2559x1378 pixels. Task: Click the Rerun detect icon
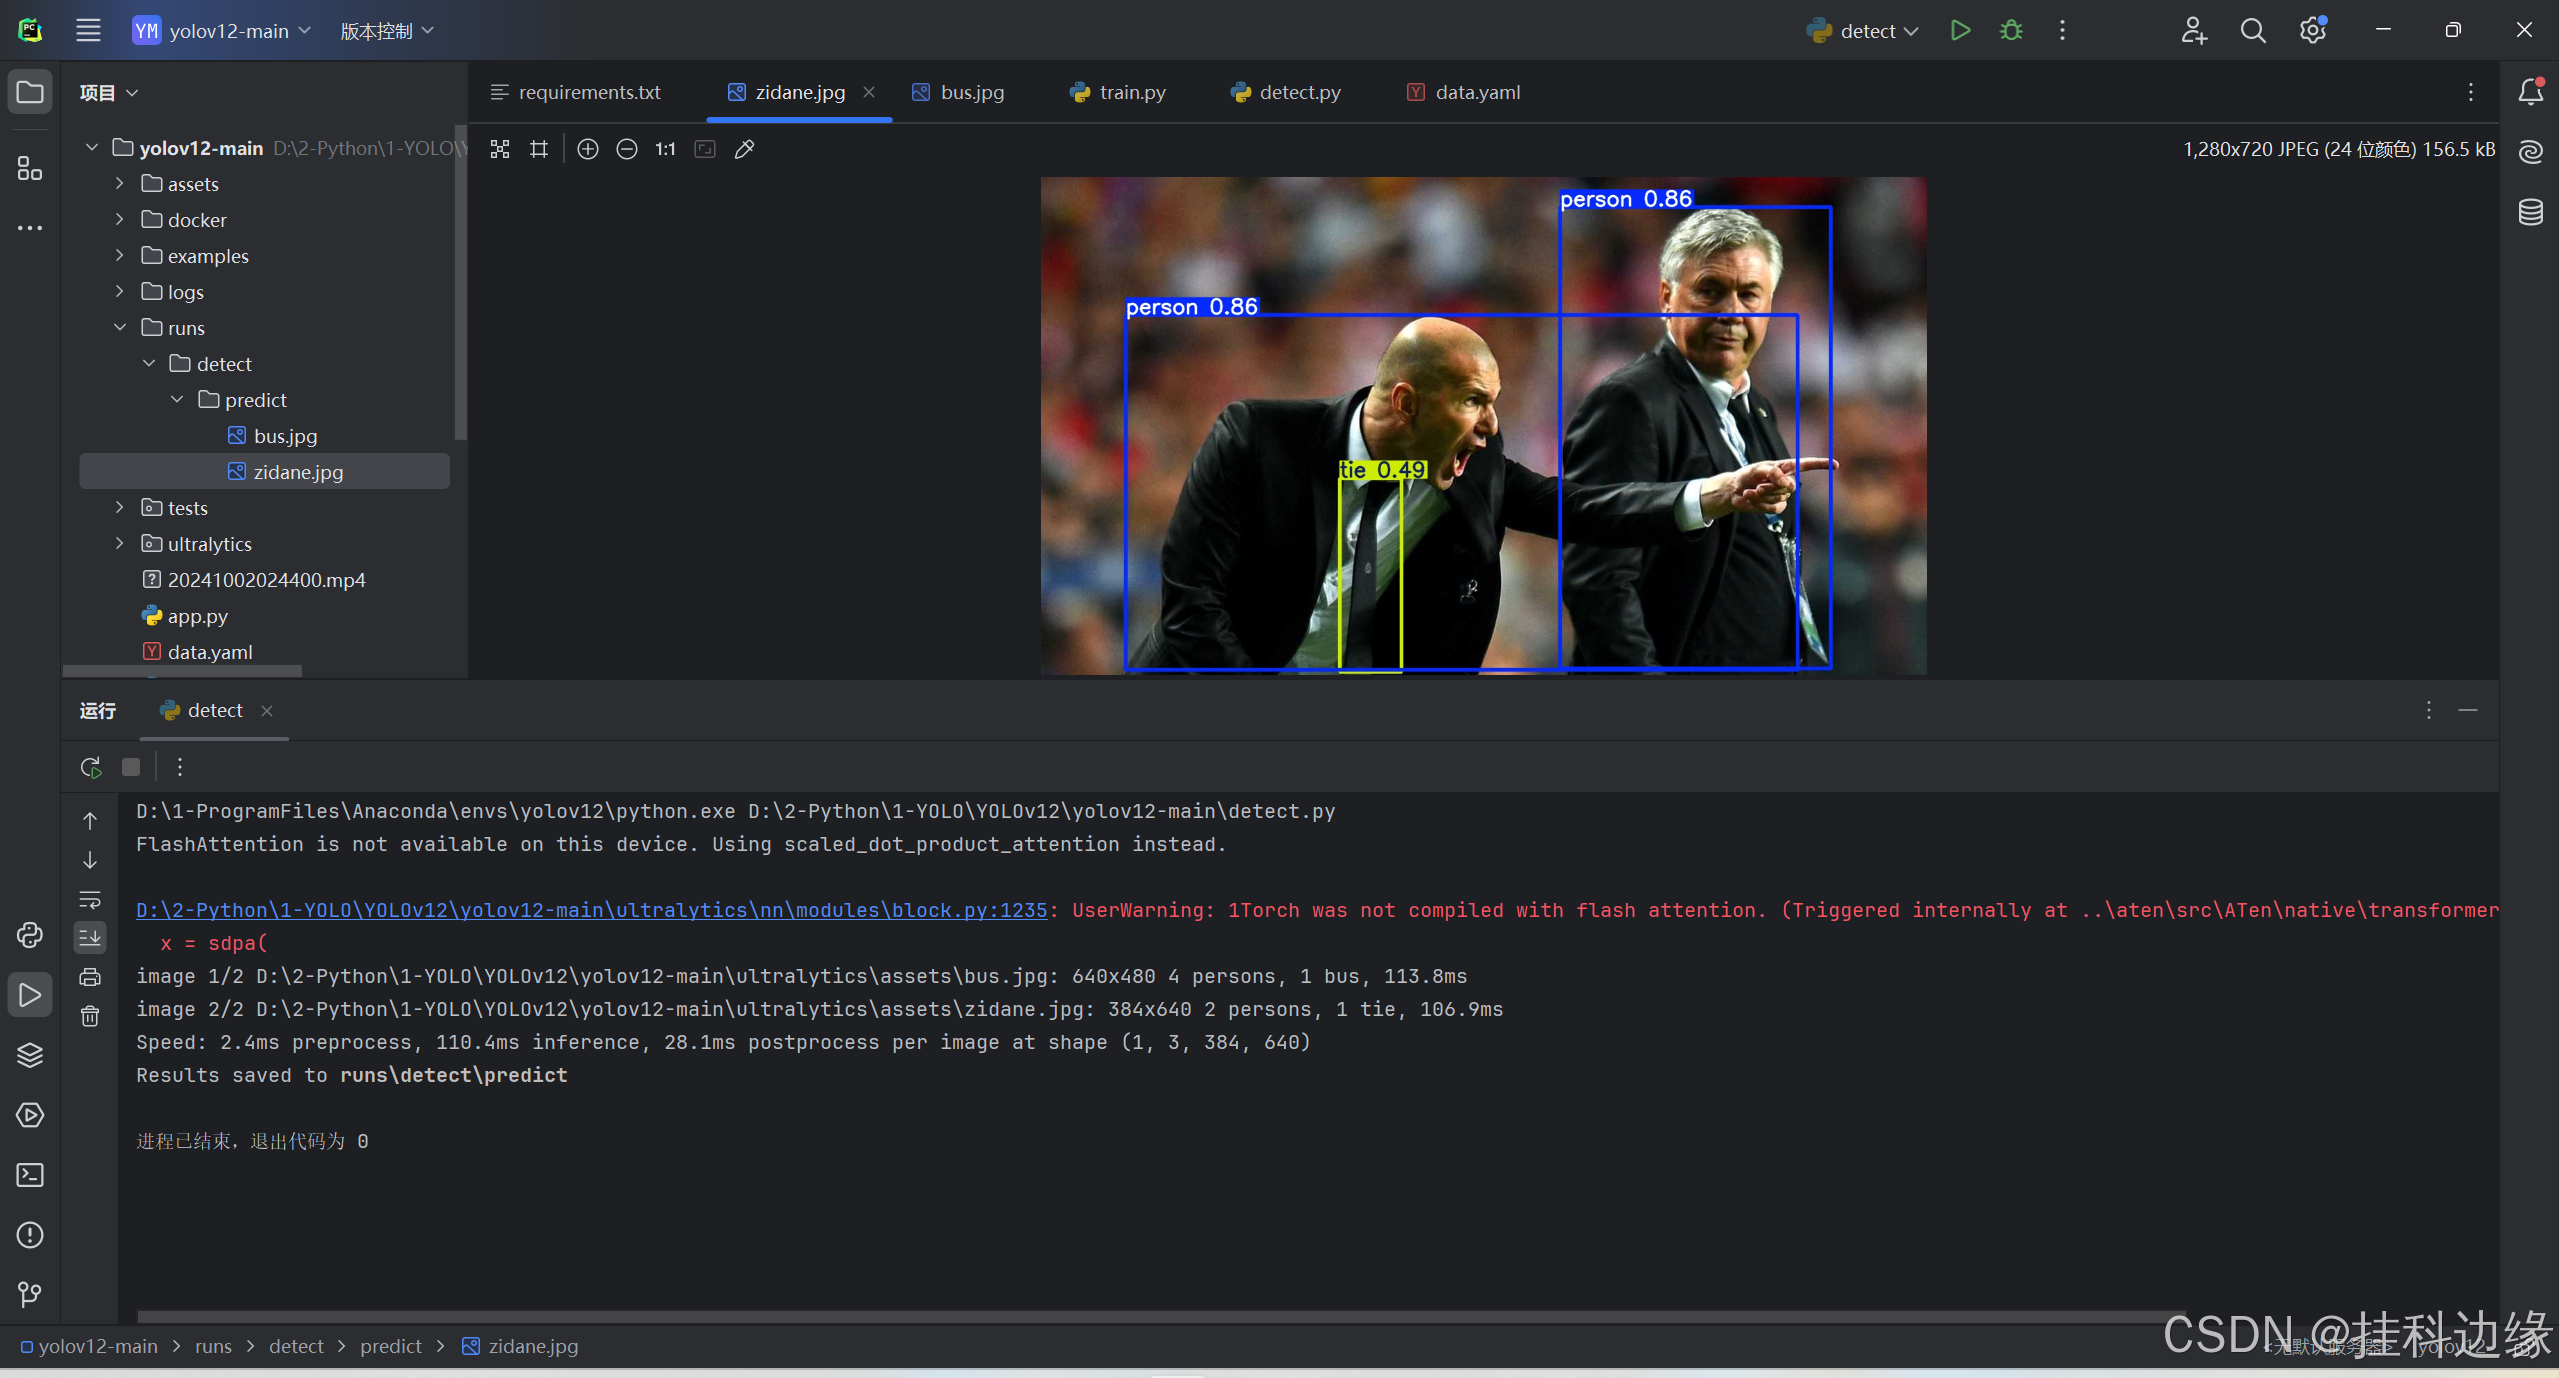coord(90,767)
